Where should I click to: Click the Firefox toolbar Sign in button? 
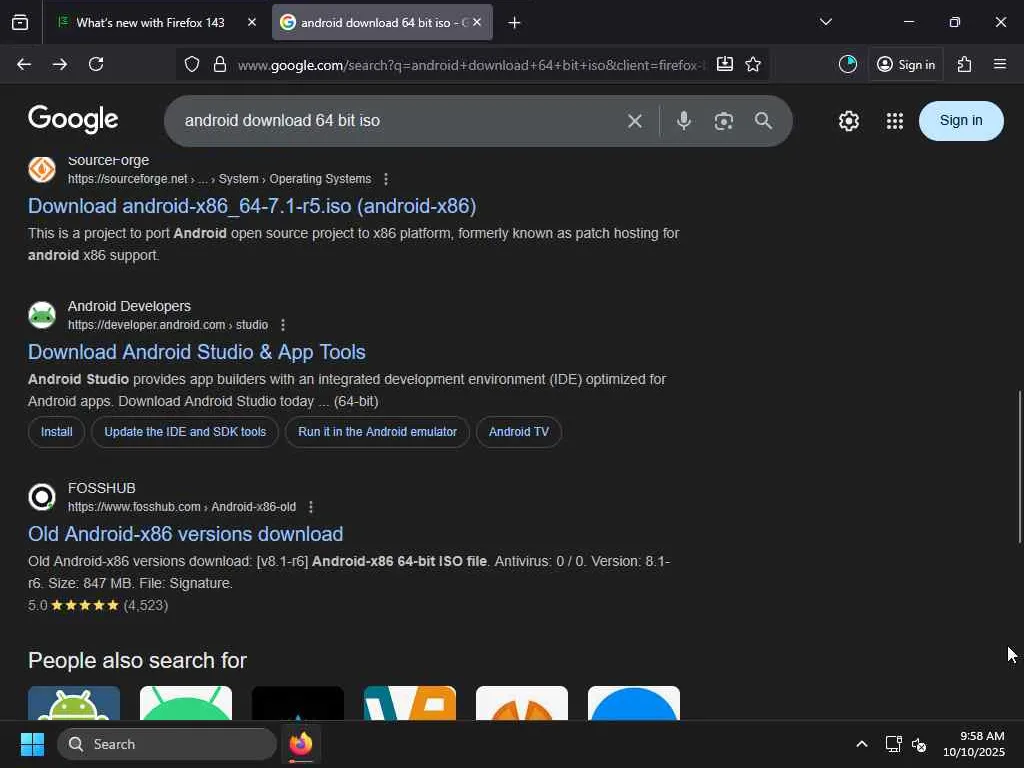tap(906, 64)
